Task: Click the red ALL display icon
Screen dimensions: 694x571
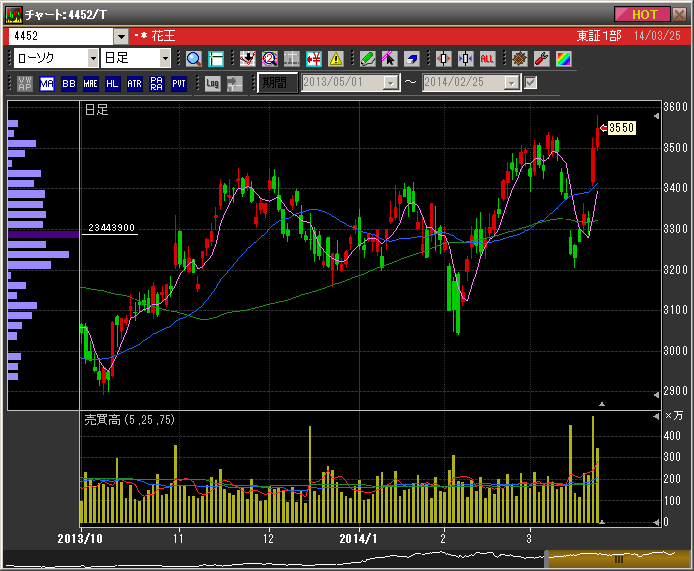Action: click(487, 59)
